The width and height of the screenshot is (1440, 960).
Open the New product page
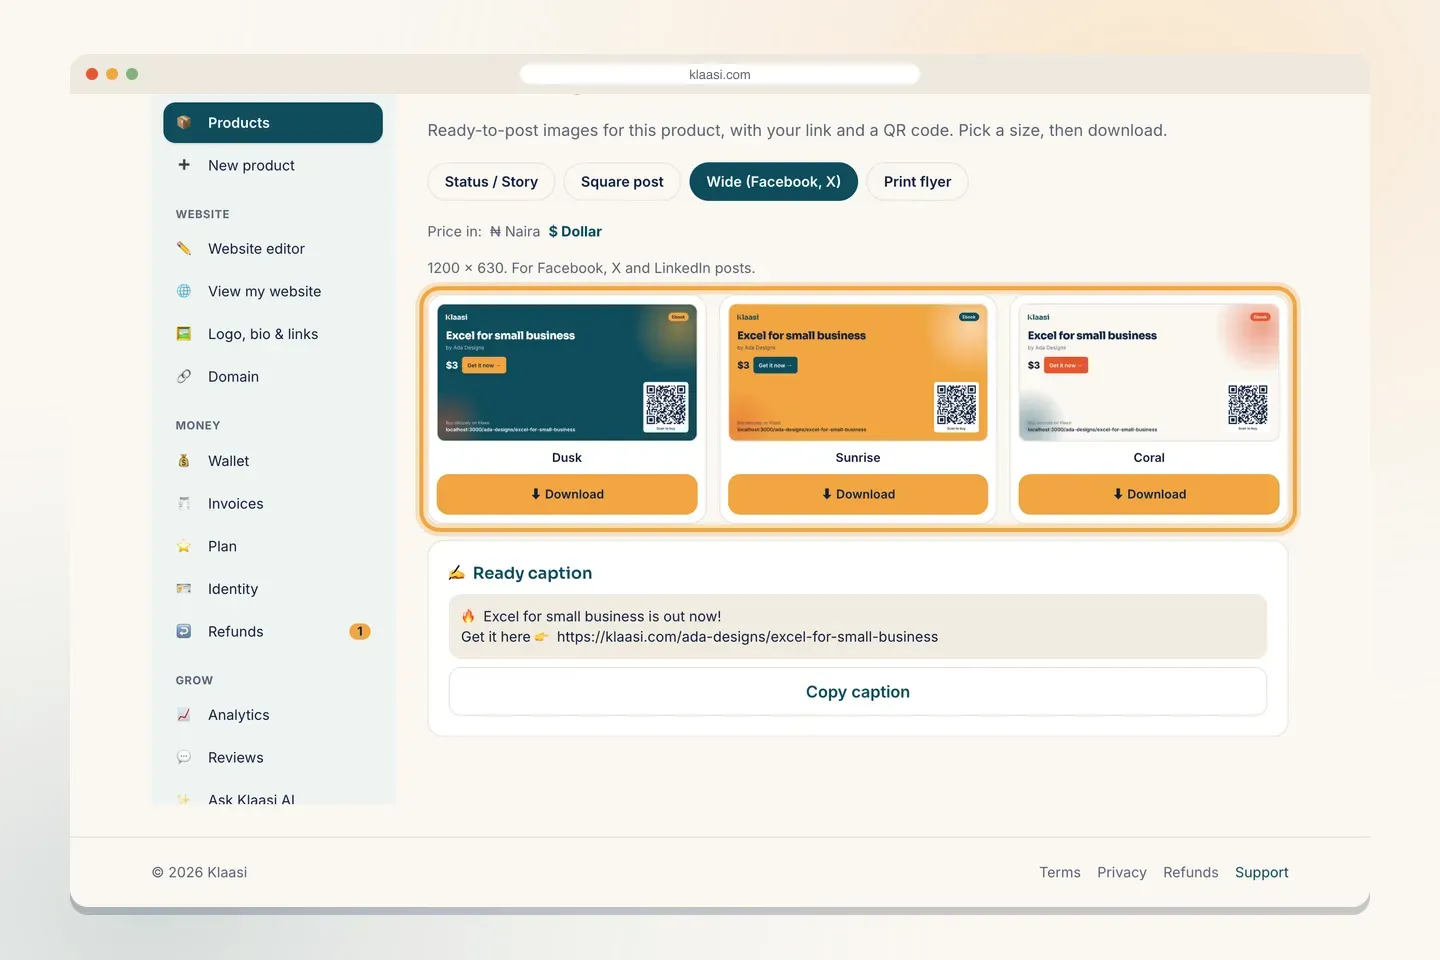pos(273,165)
